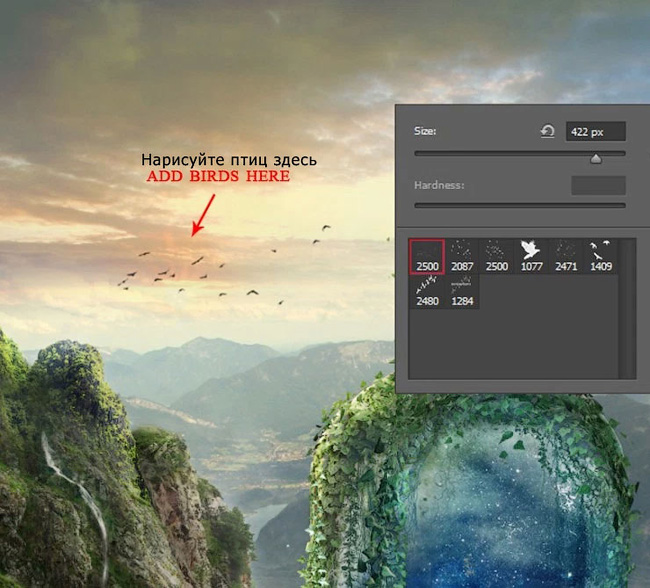Viewport: 650px width, 588px height.
Task: Click the reset brush size icon
Action: [x=548, y=131]
